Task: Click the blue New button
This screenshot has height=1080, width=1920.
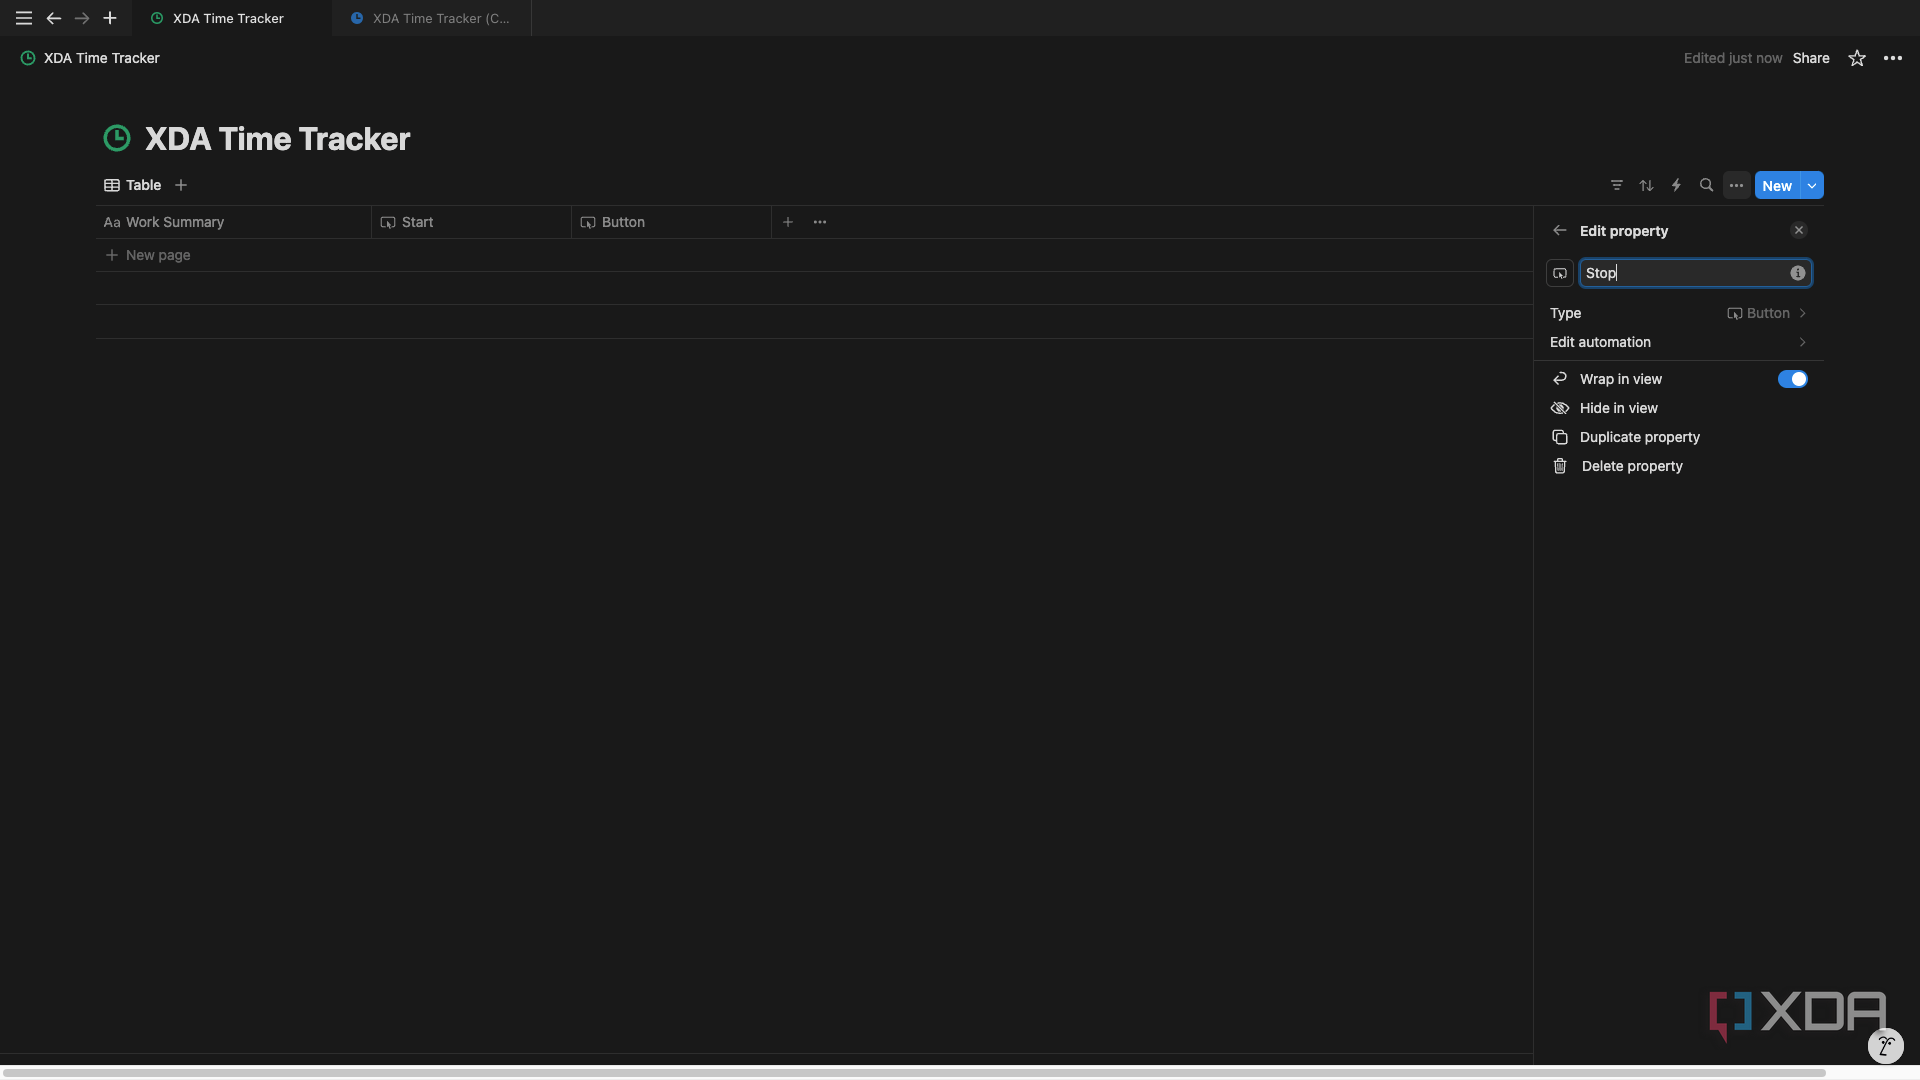Action: point(1777,186)
